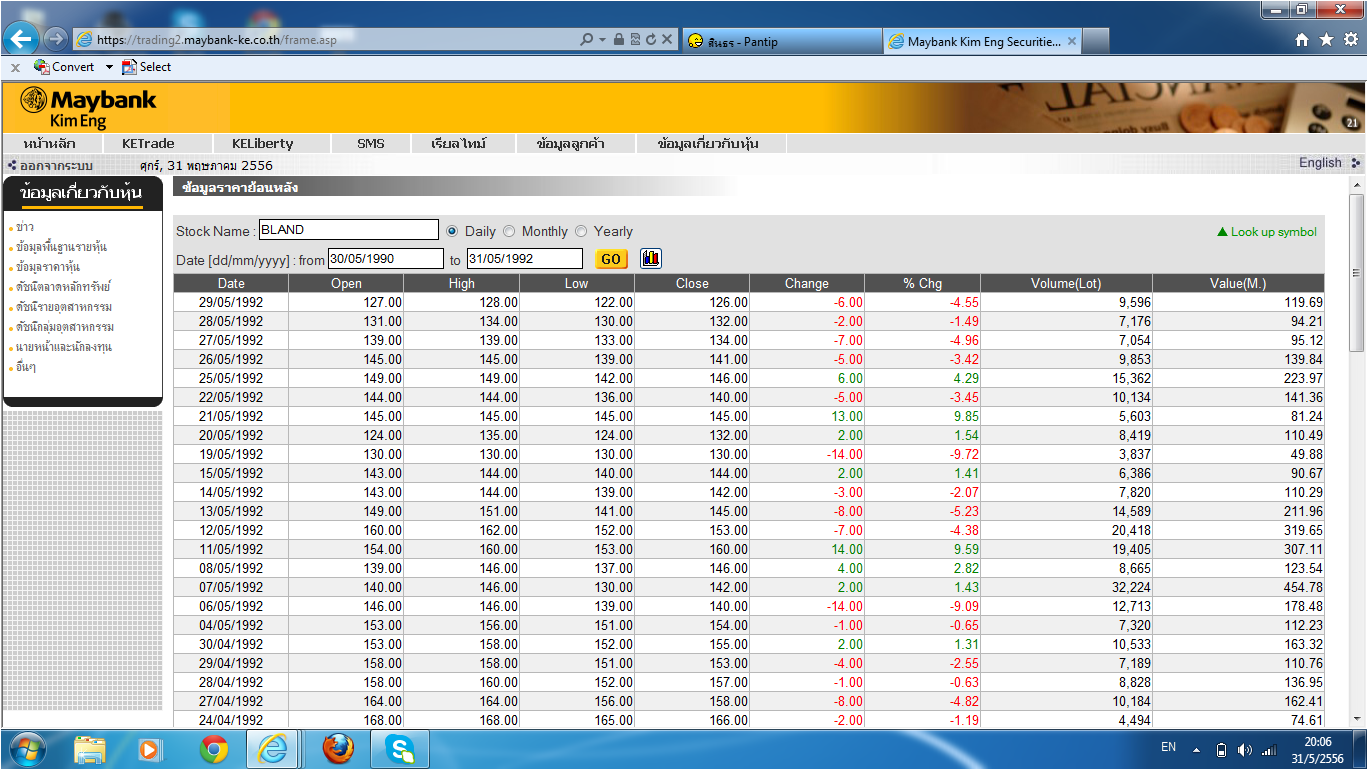This screenshot has height=770, width=1368.
Task: Click the Select toolbar button
Action: click(146, 67)
